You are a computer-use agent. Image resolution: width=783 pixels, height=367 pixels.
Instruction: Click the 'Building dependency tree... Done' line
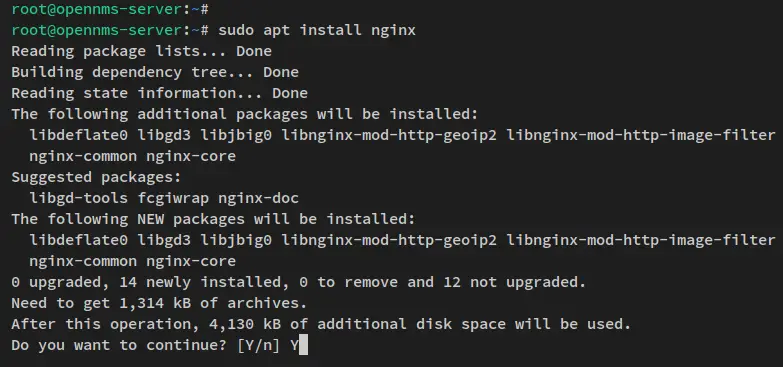(x=155, y=72)
